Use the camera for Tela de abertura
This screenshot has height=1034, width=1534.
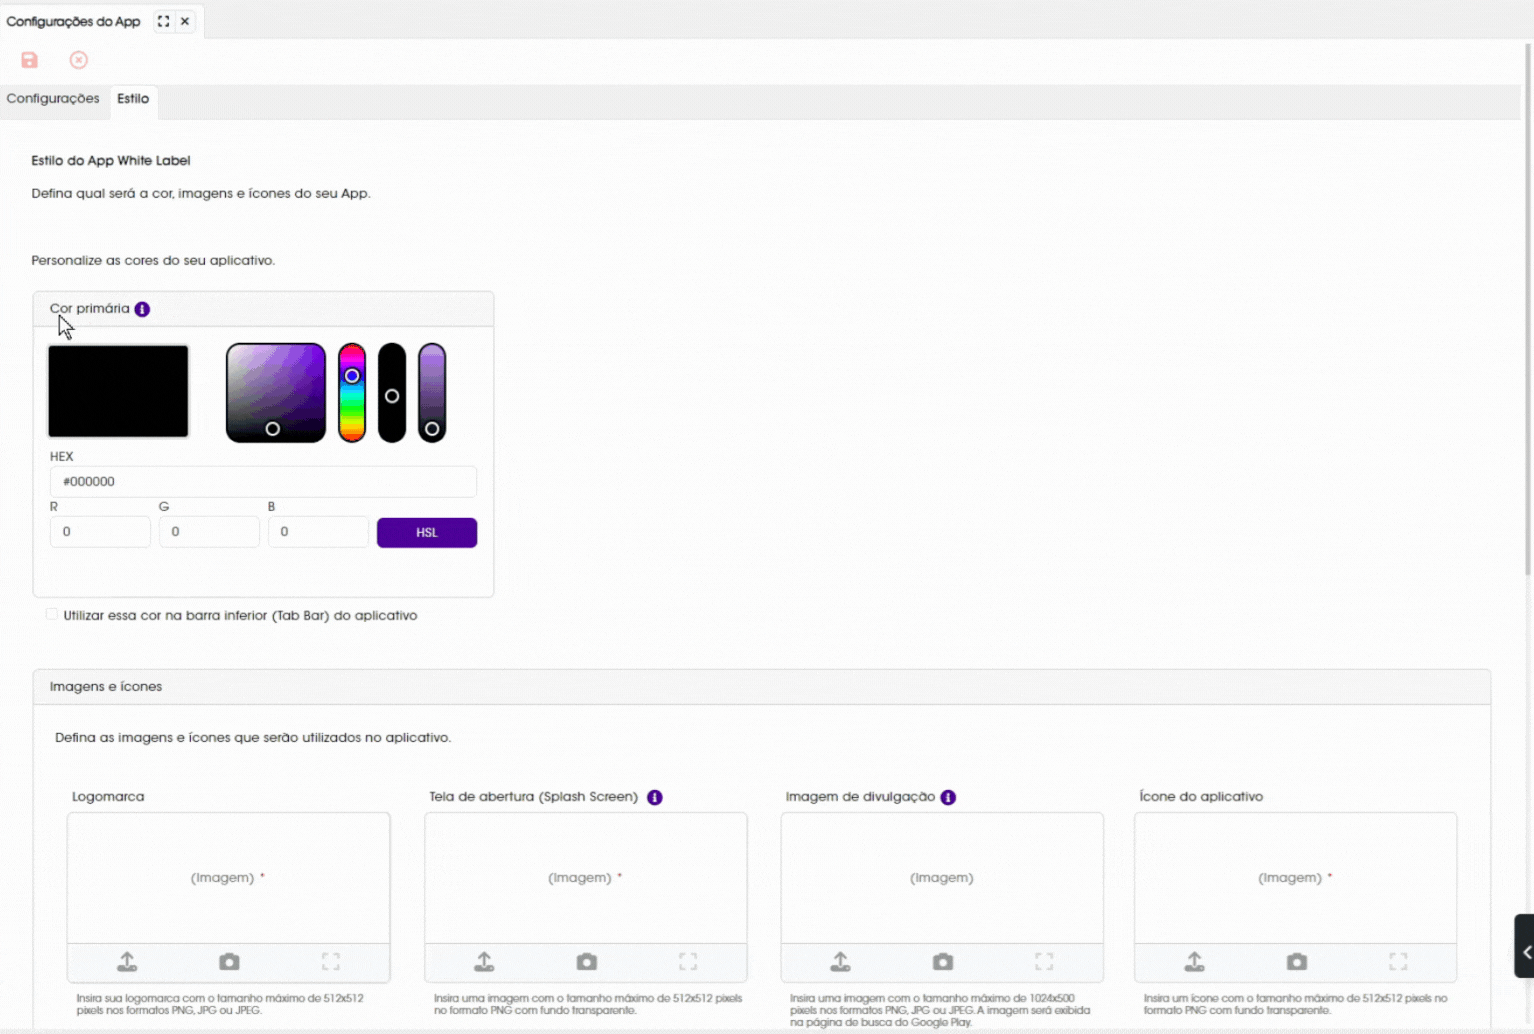pos(587,962)
